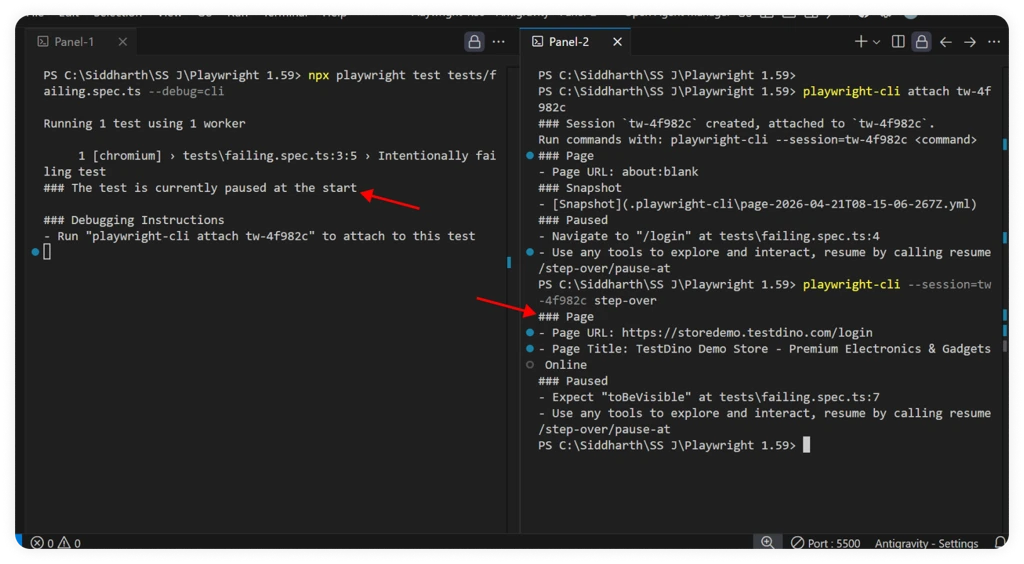Navigate forward with the right arrow icon

coord(970,42)
